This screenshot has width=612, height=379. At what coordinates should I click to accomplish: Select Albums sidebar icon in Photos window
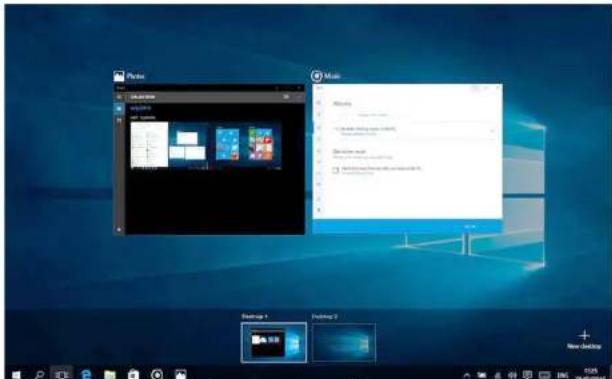pos(119,121)
